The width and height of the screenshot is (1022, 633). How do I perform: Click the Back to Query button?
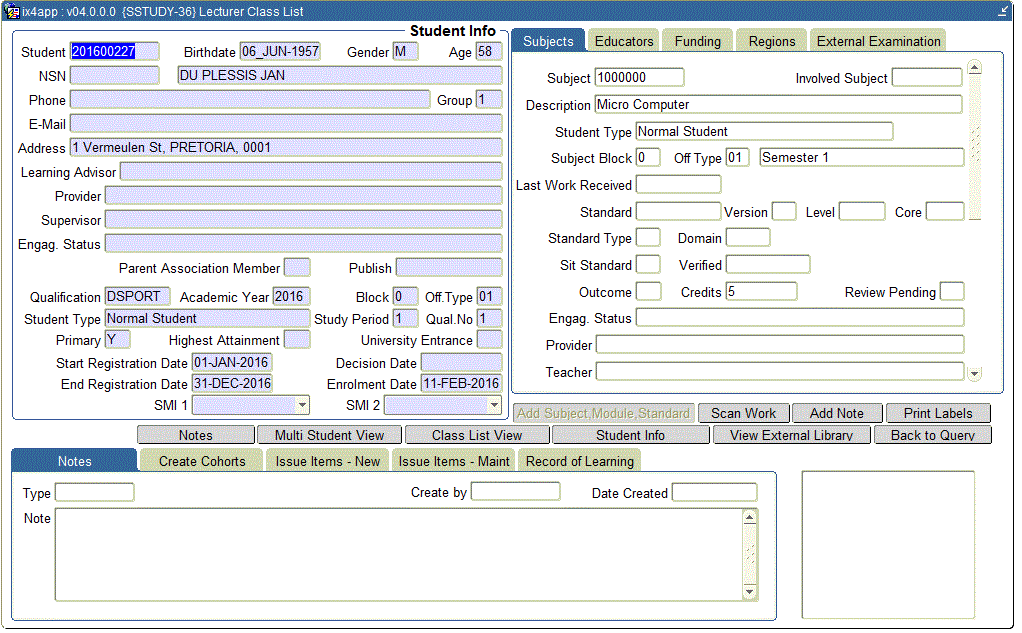click(x=932, y=435)
